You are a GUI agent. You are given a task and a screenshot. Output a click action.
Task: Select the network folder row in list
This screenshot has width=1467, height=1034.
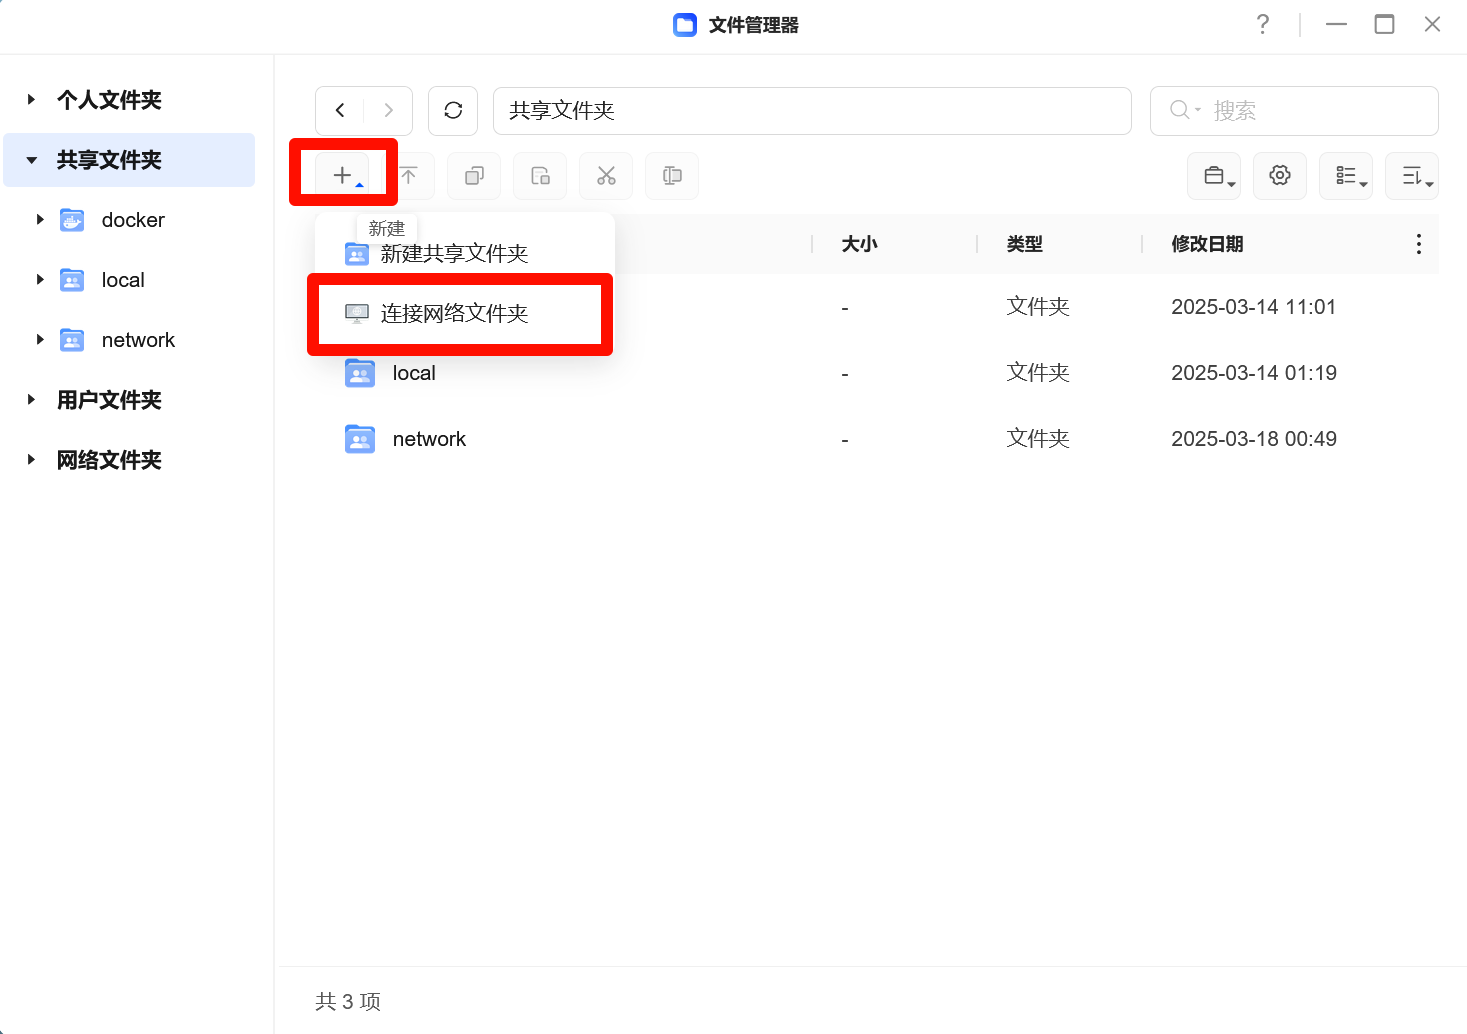(x=877, y=439)
